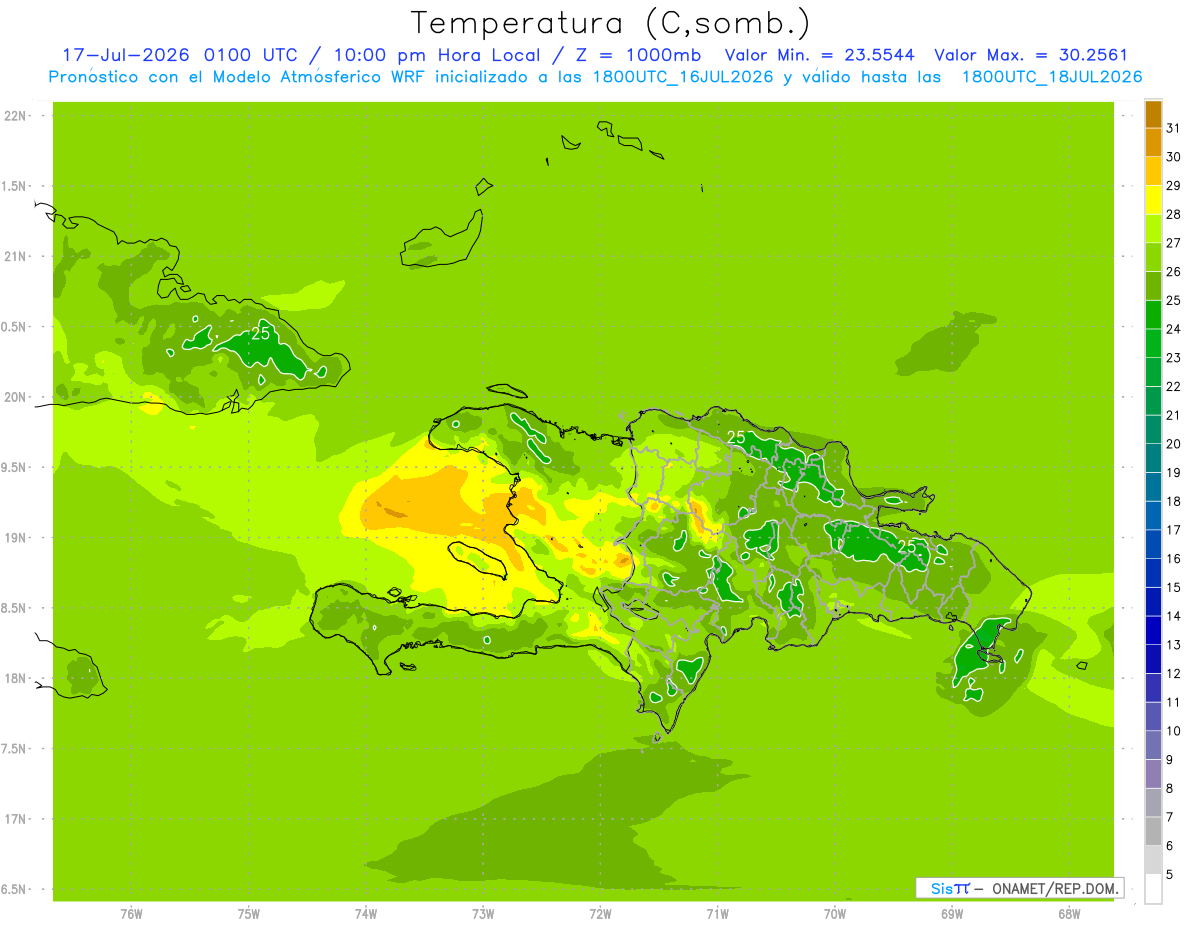Click the colorbar scale label "28"
This screenshot has height=927, width=1200.
coord(1174,214)
